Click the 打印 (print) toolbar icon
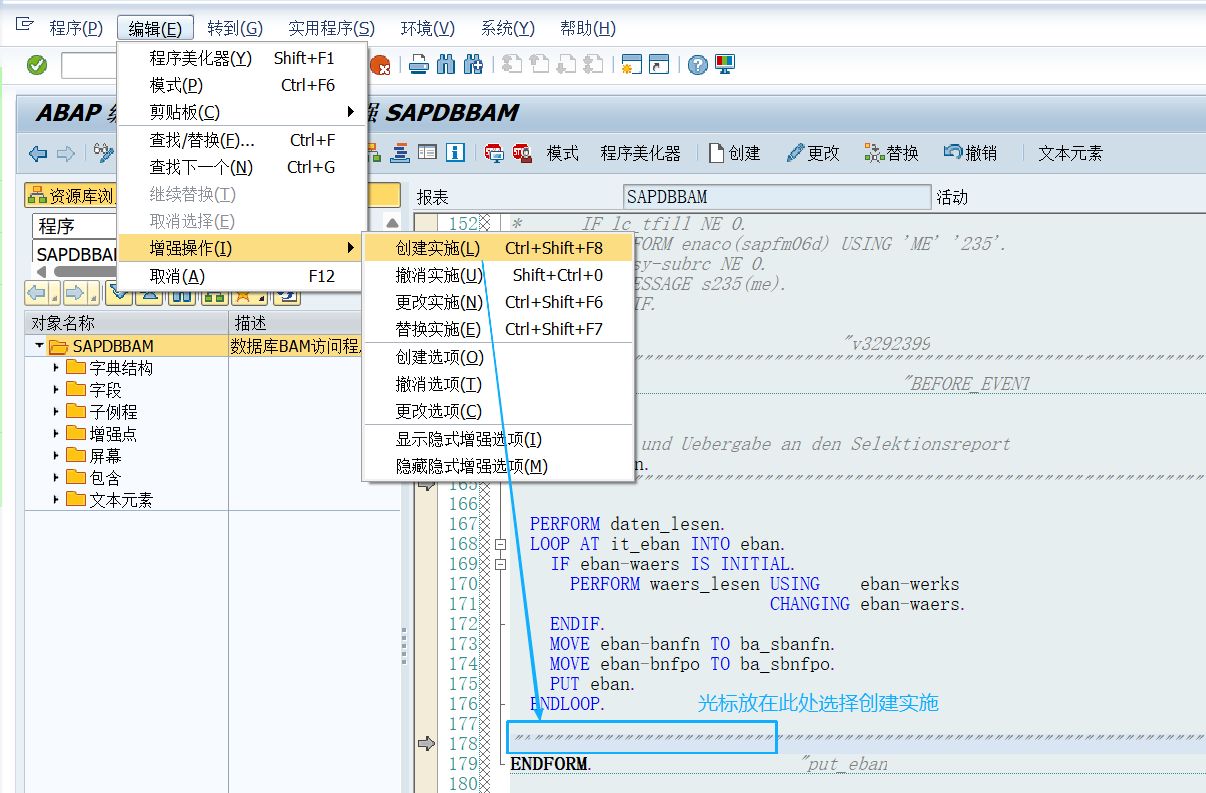The image size is (1206, 793). (421, 64)
